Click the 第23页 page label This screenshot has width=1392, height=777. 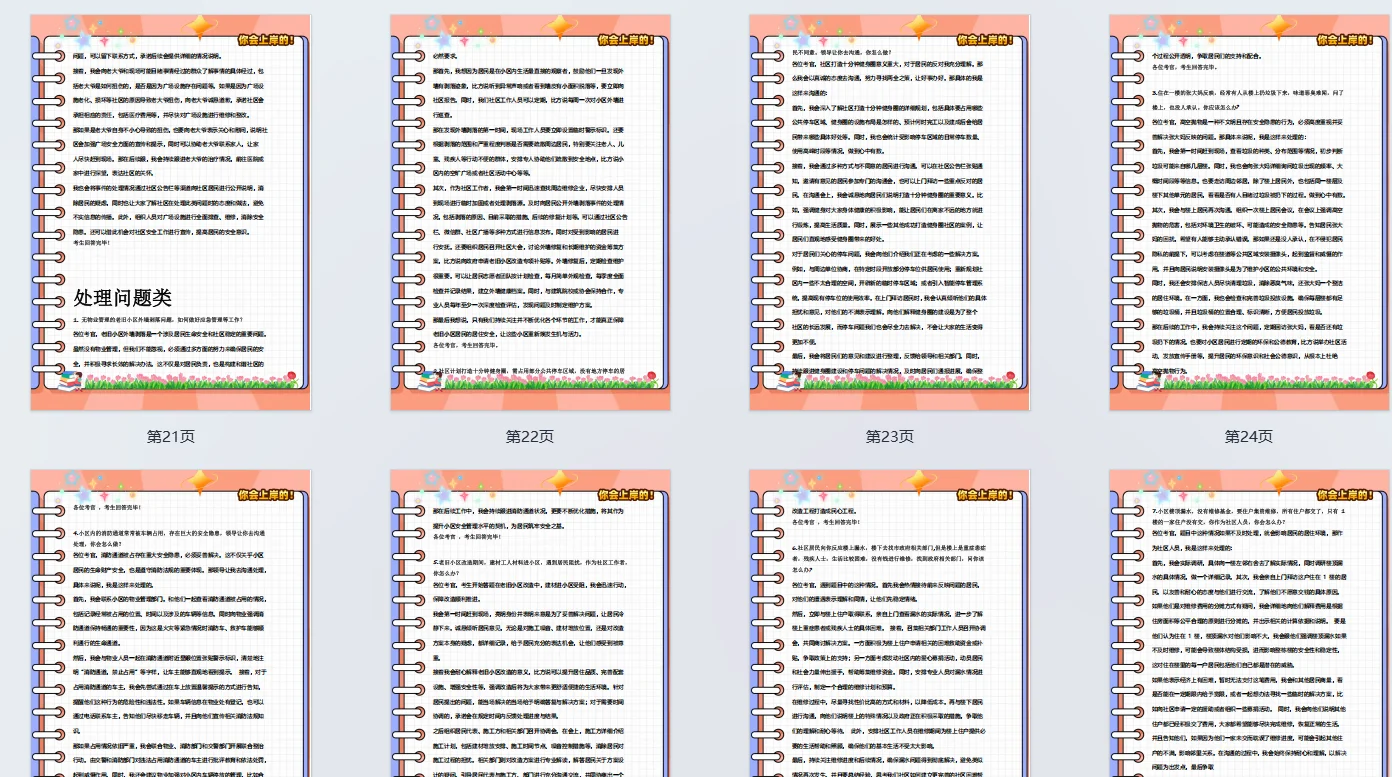[x=890, y=437]
